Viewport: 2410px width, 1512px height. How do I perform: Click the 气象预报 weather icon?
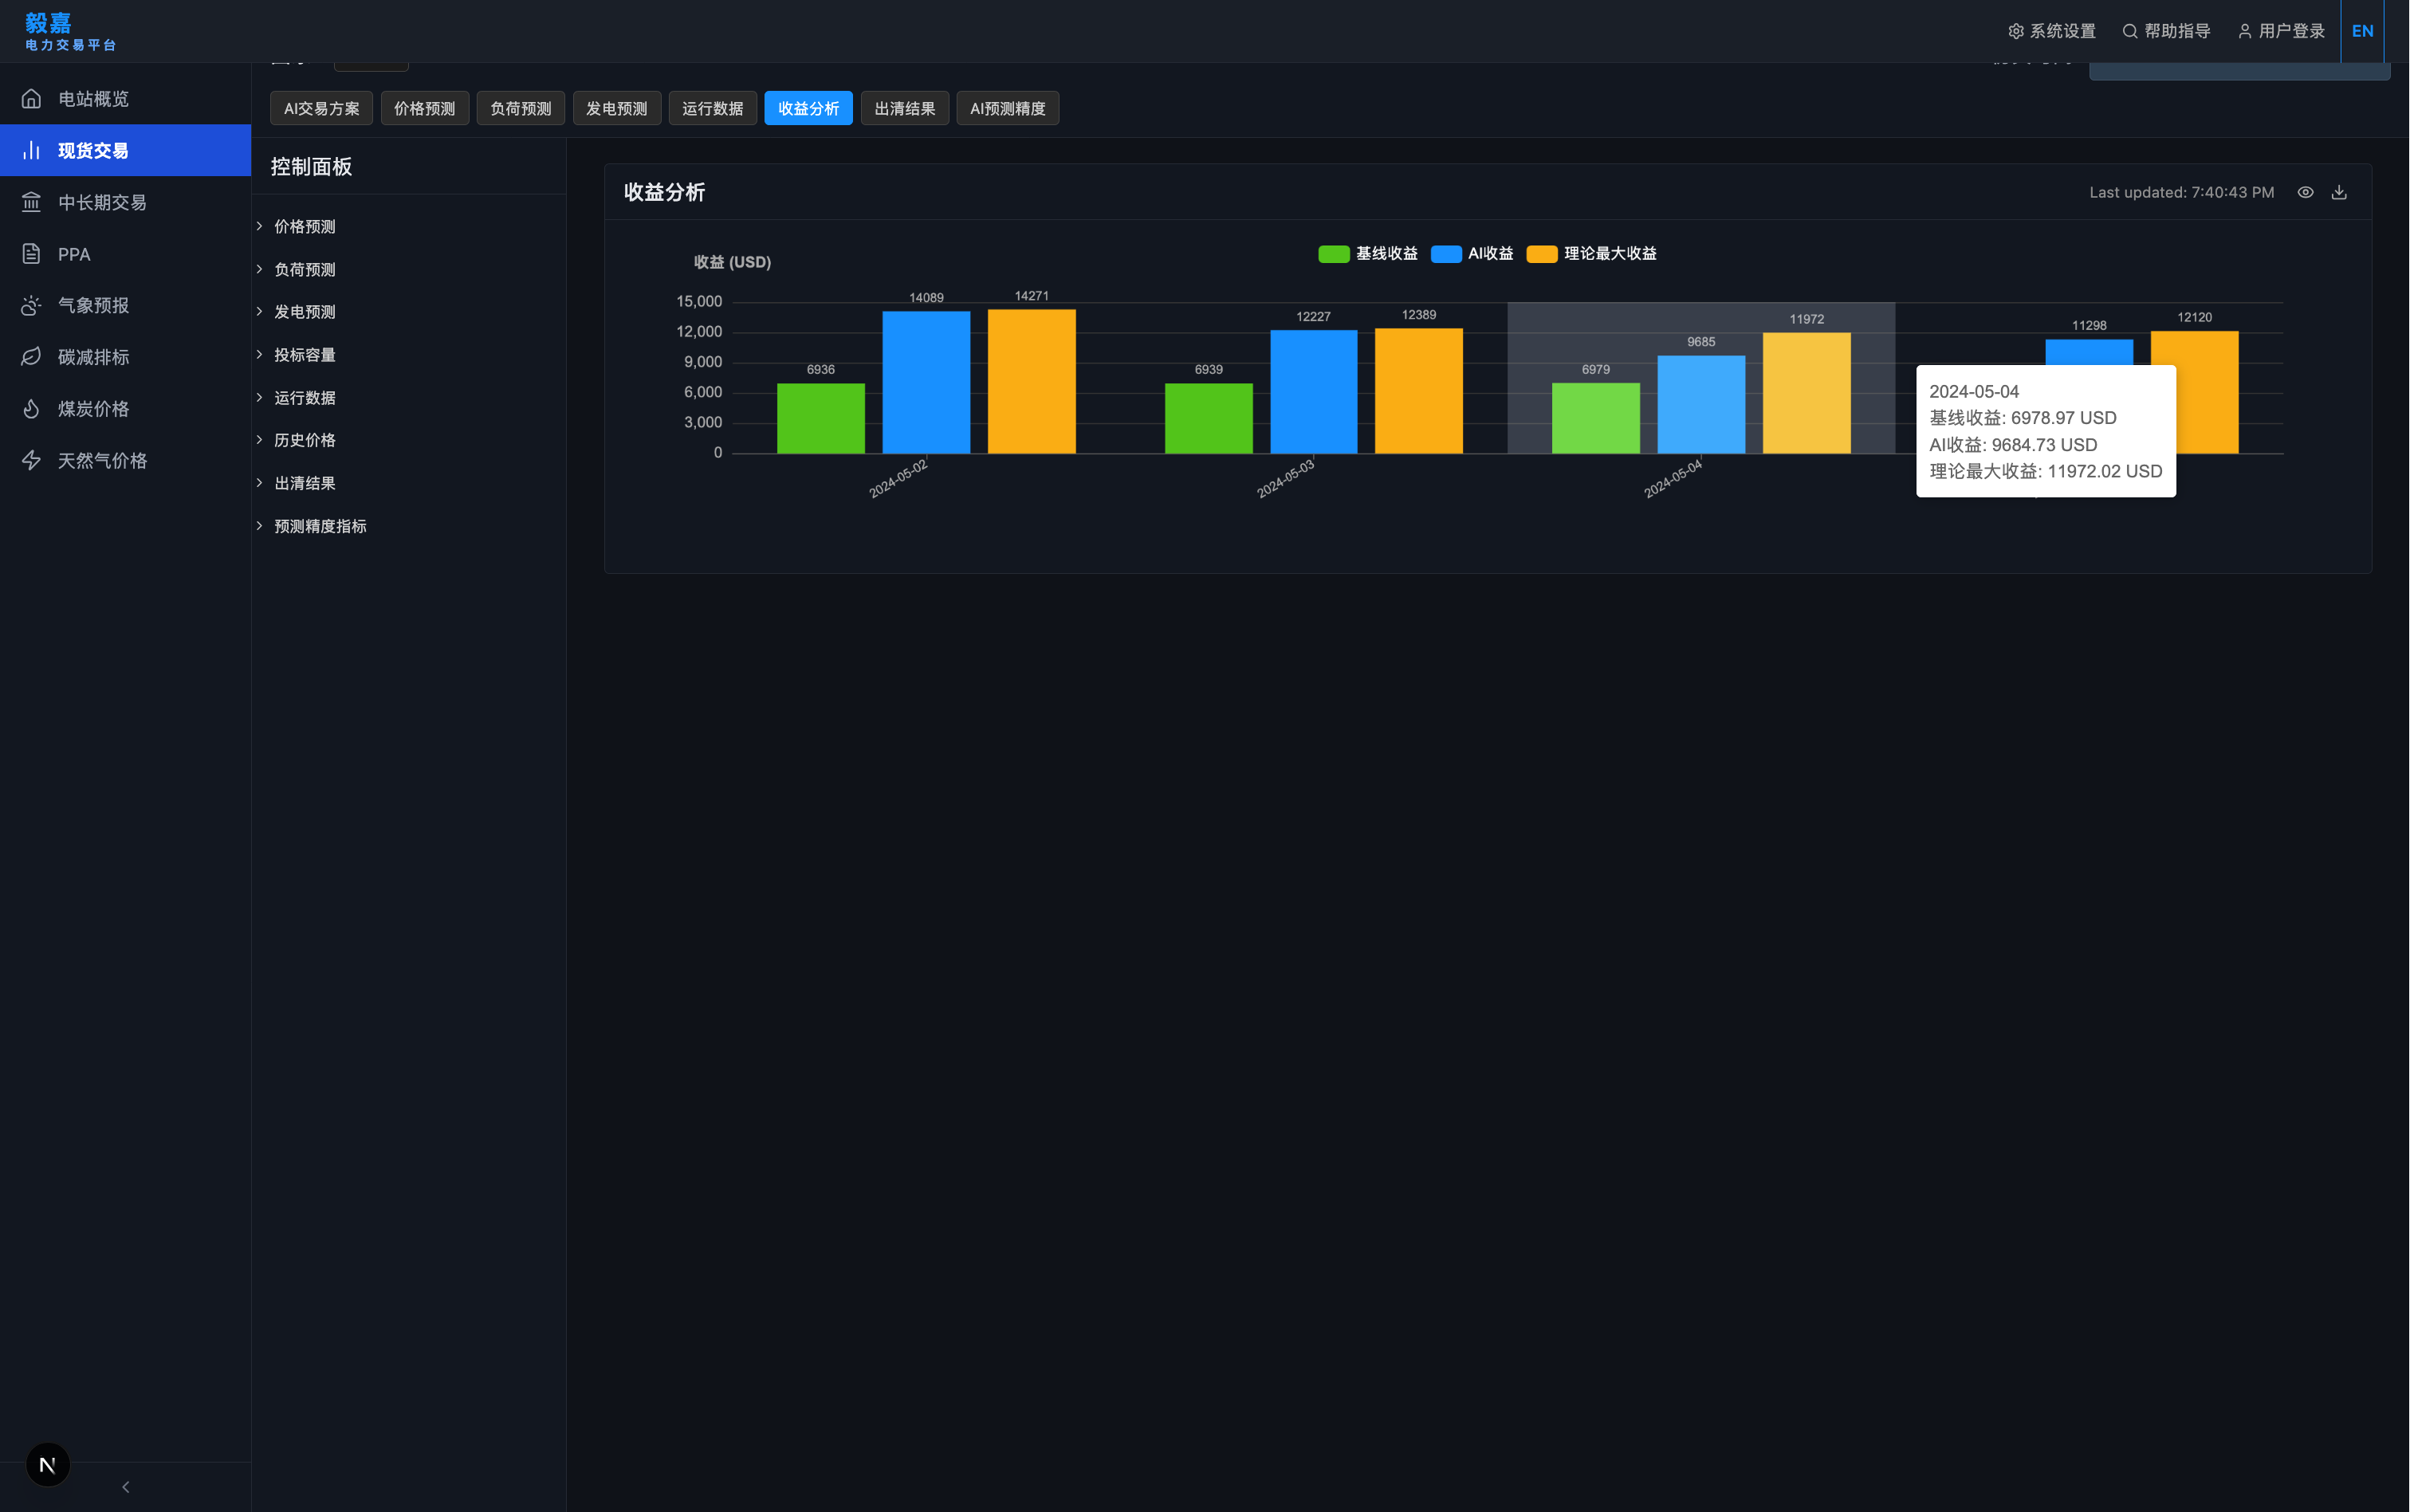tap(31, 305)
